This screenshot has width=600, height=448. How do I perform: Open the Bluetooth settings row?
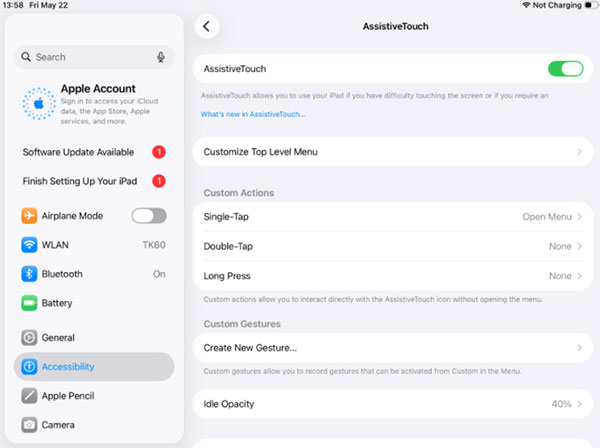pos(94,274)
